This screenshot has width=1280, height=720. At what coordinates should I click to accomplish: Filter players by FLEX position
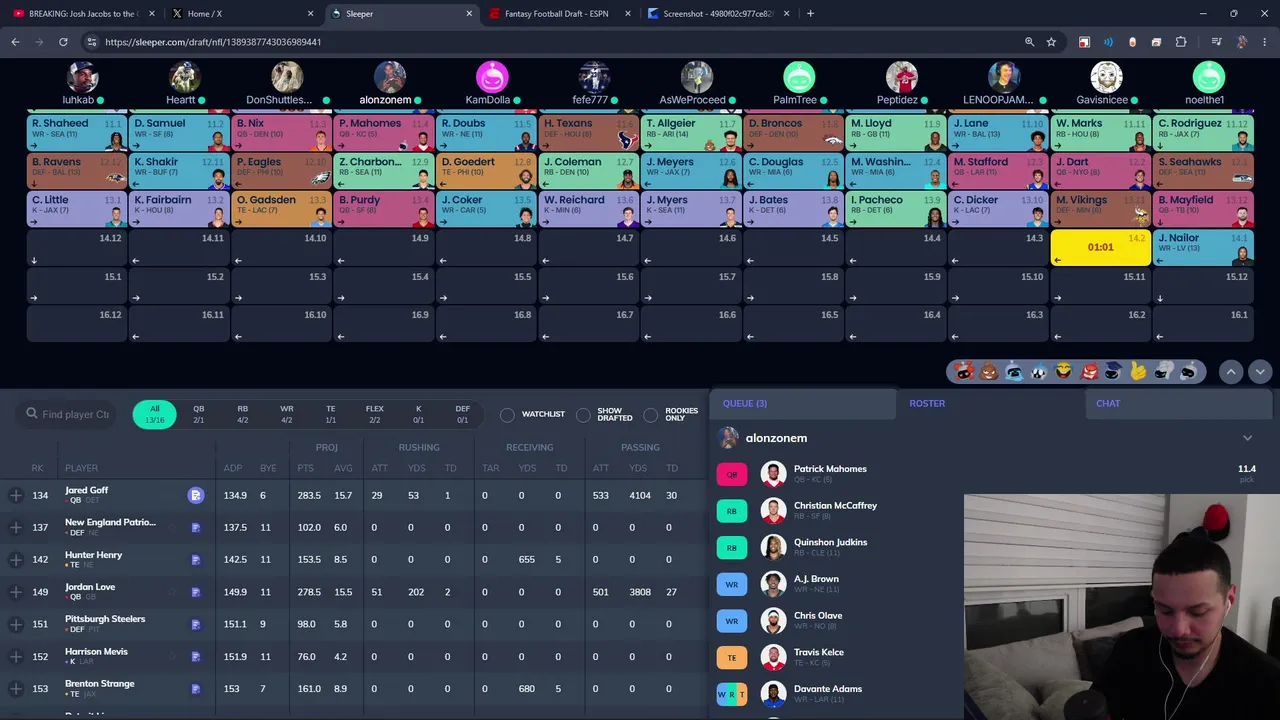(x=375, y=414)
